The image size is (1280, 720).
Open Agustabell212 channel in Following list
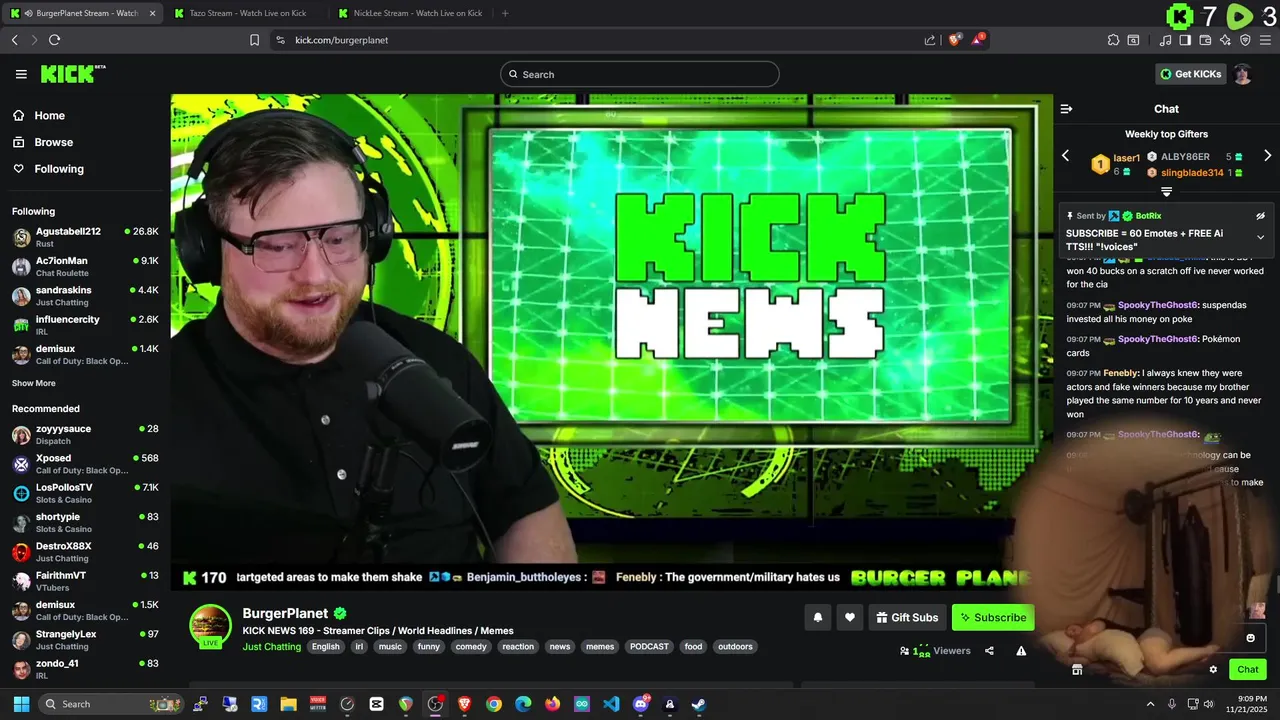click(85, 237)
